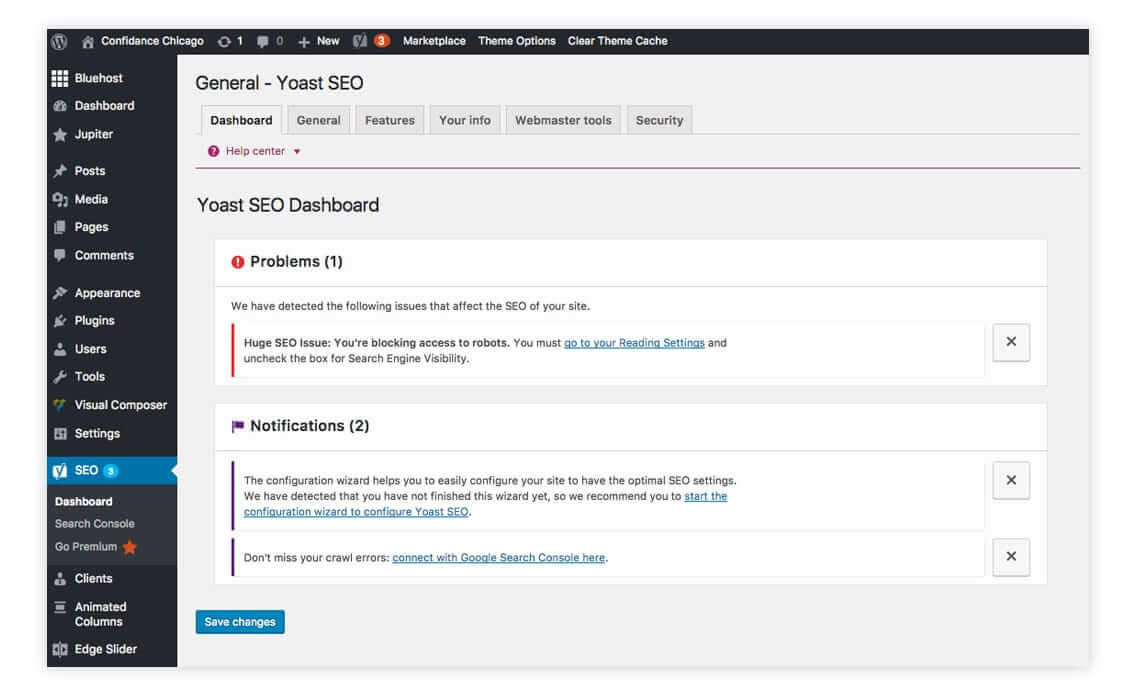The width and height of the screenshot is (1135, 695).
Task: Dismiss the crawl errors notification
Action: pos(1011,557)
